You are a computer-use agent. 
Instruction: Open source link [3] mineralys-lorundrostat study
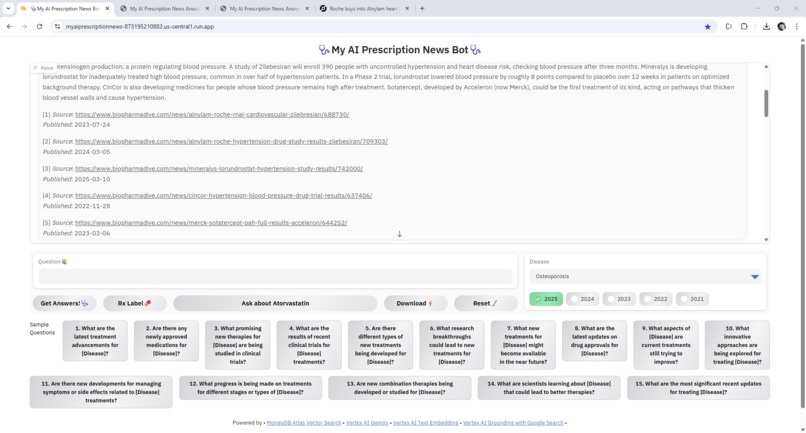click(x=219, y=168)
